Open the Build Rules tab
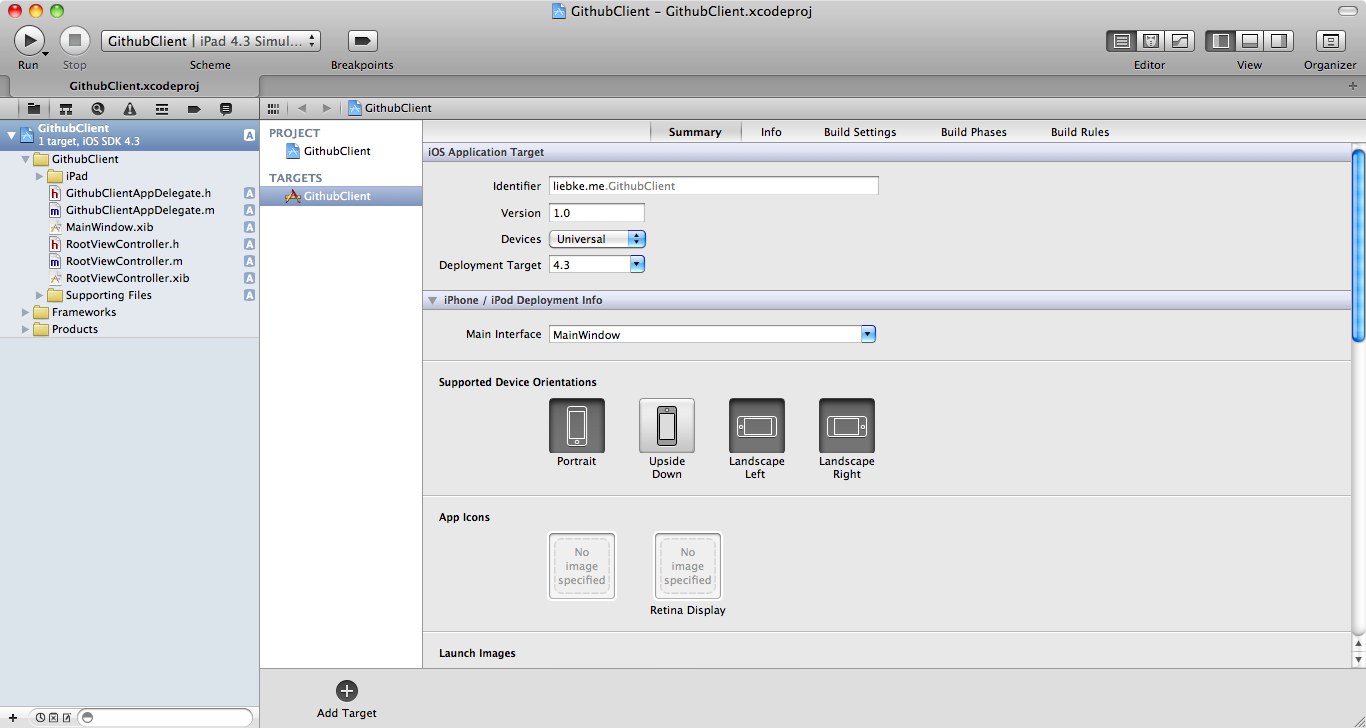Screen dimensions: 1366x728 pos(1080,132)
